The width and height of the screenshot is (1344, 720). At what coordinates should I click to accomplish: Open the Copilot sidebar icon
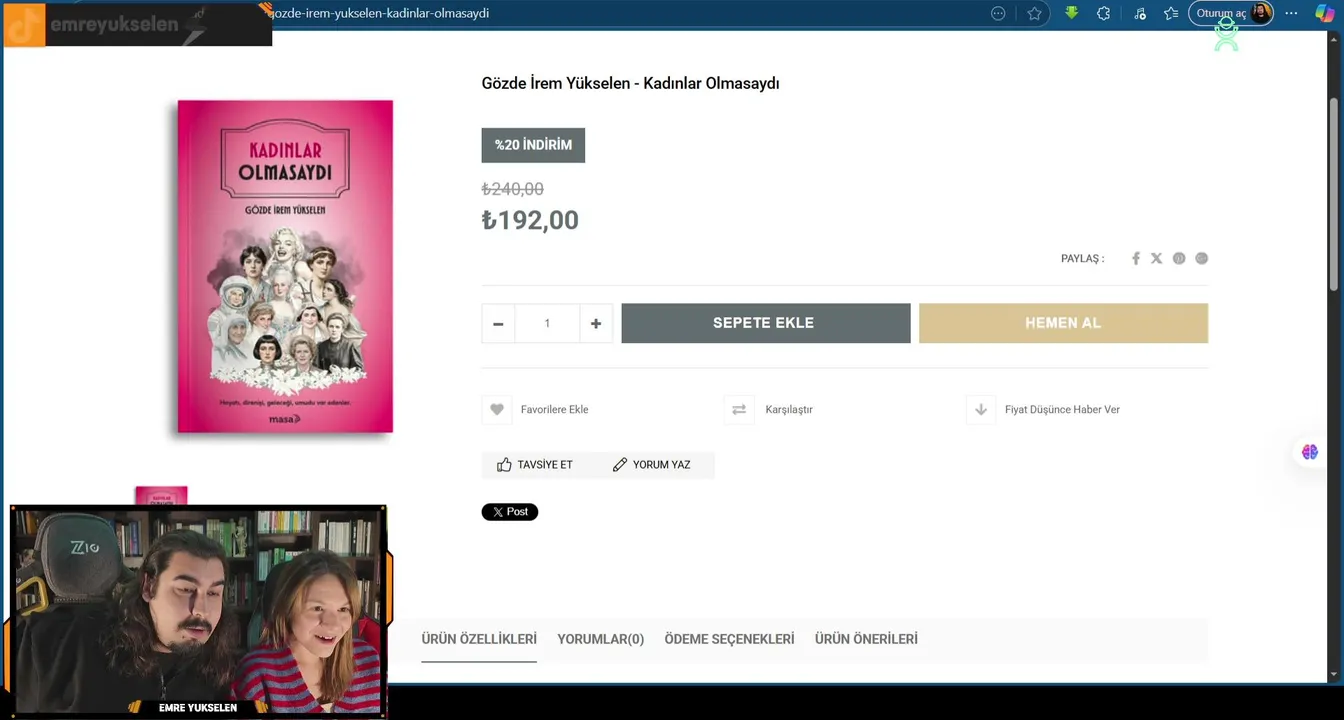point(1324,13)
